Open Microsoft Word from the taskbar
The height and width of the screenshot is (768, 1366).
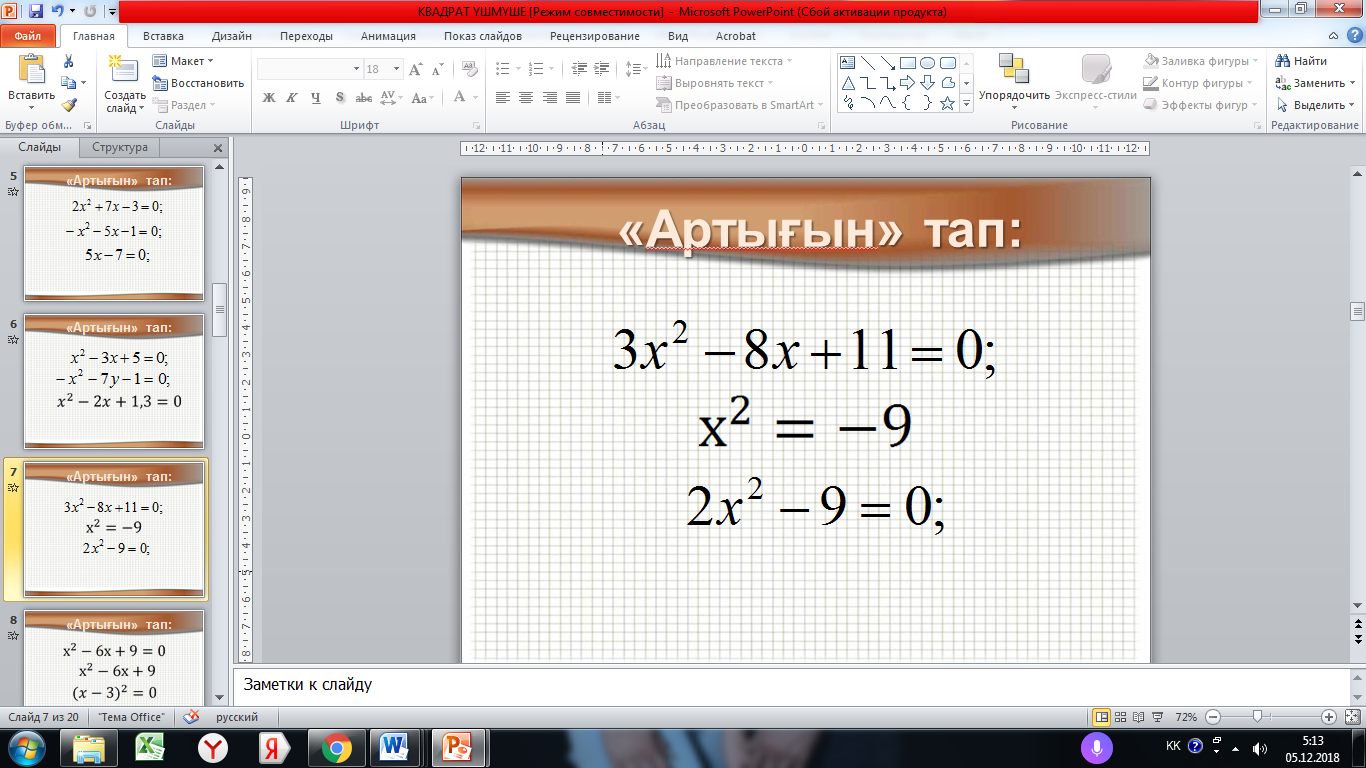pyautogui.click(x=395, y=747)
